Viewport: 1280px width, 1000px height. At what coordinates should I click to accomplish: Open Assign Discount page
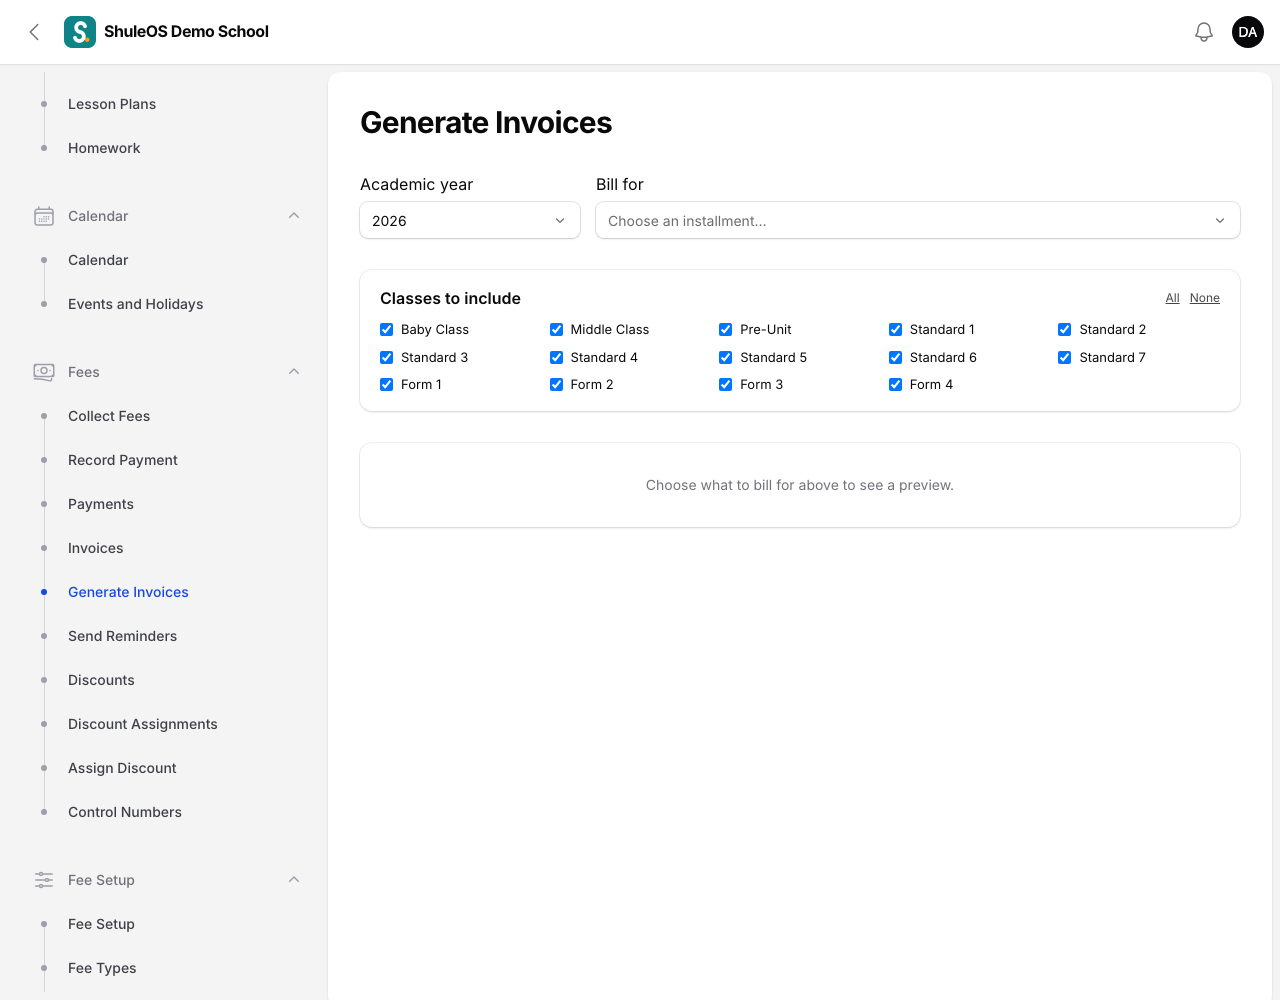click(x=122, y=768)
